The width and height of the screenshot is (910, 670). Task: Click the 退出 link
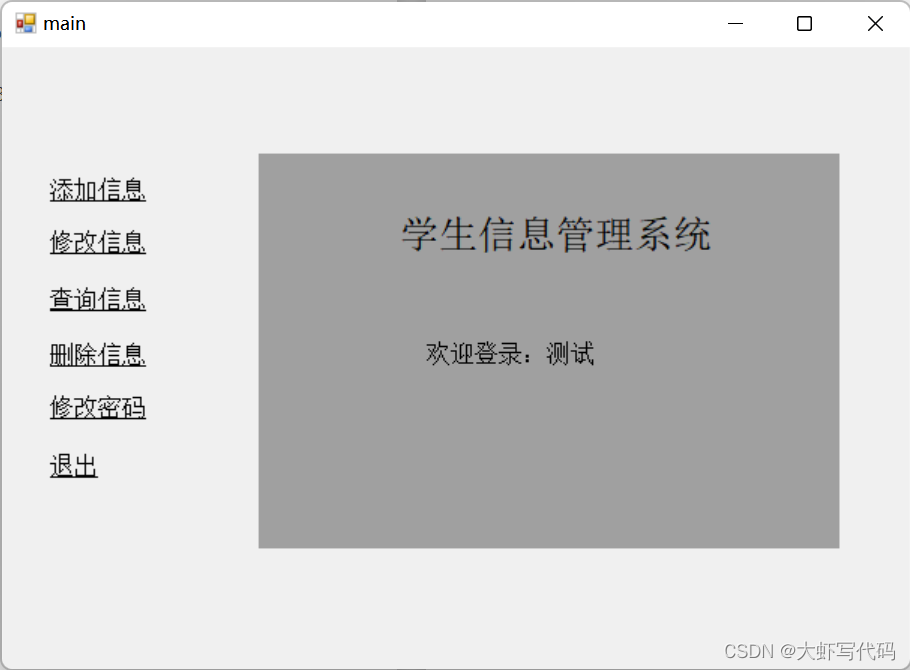[74, 466]
